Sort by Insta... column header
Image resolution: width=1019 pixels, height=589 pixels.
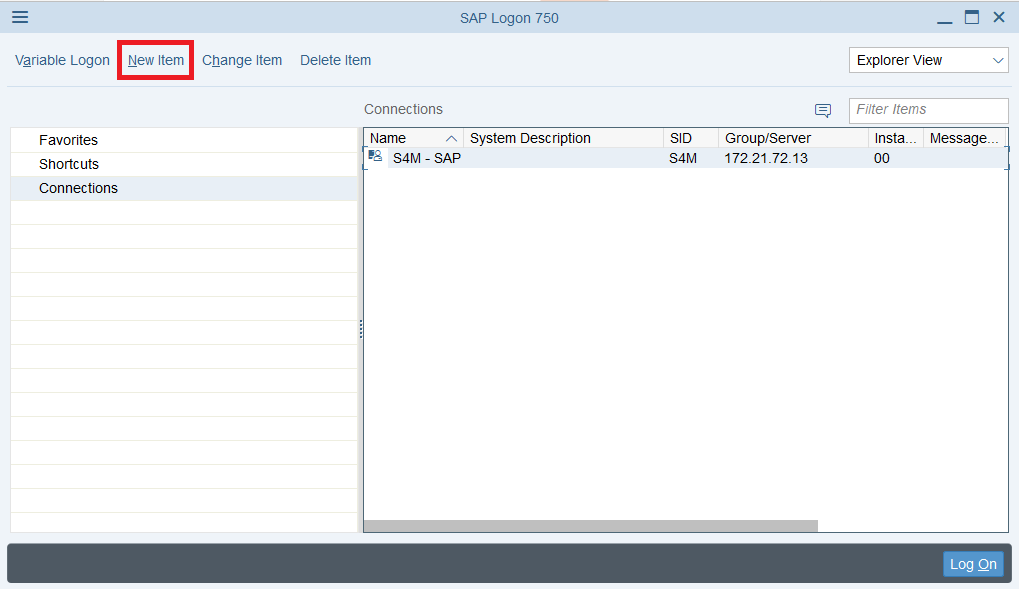[896, 138]
